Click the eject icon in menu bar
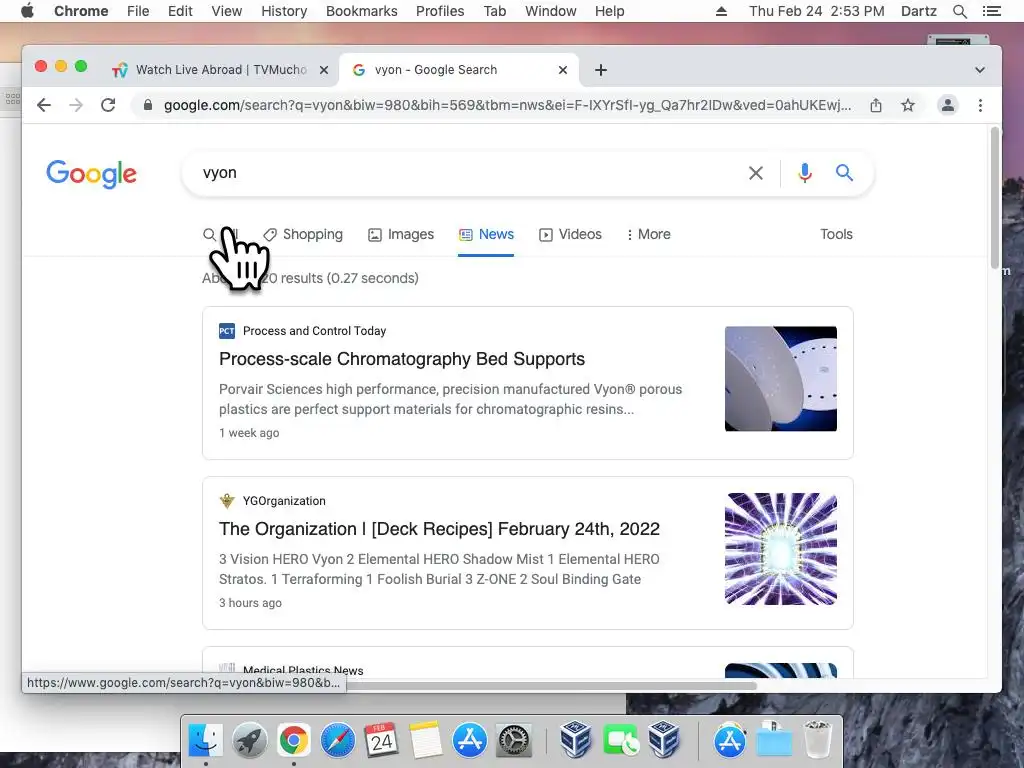1024x768 pixels. coord(721,11)
